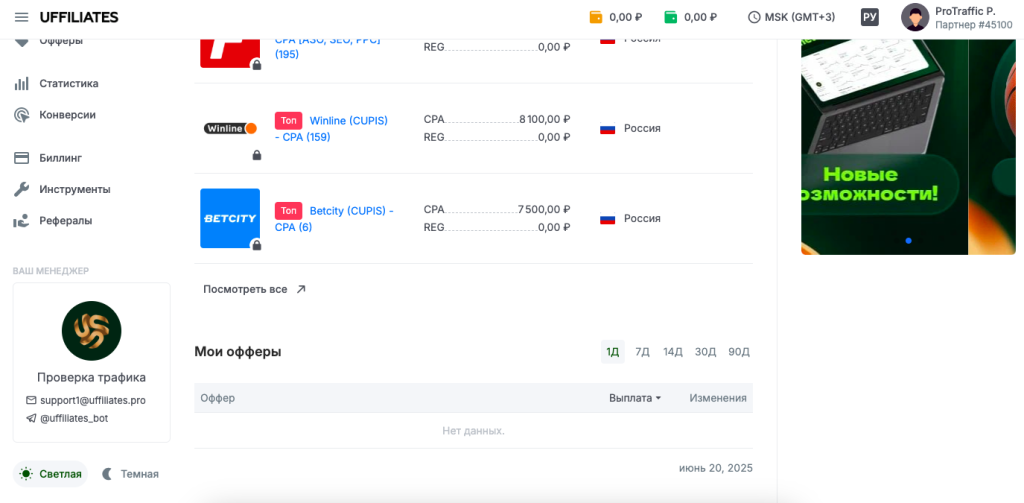Viewport: 1024px width, 503px height.
Task: Open the hamburger navigation menu
Action: pos(22,18)
